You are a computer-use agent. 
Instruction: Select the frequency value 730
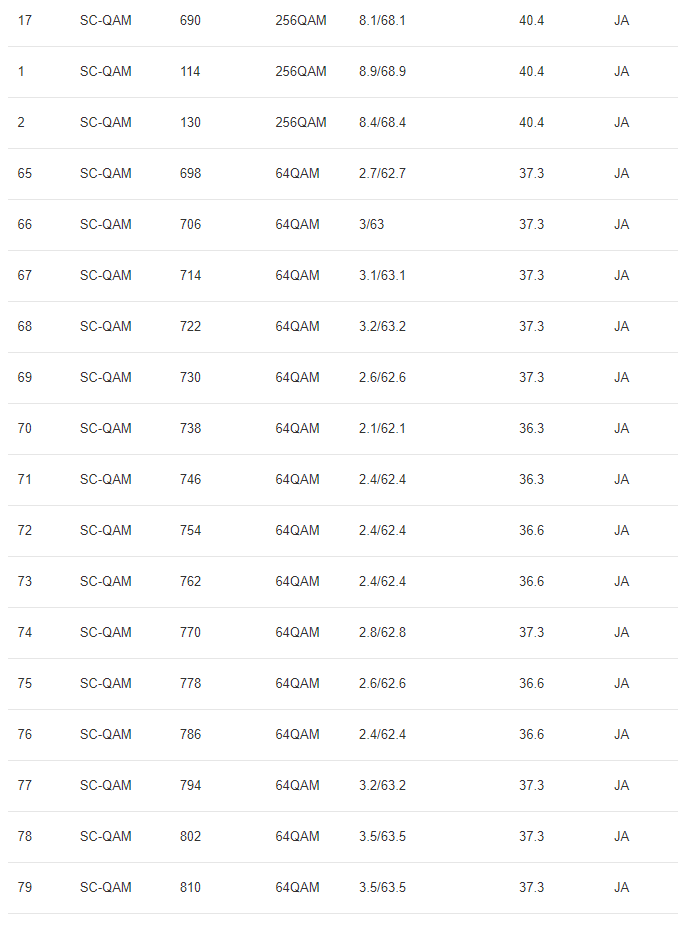[190, 377]
